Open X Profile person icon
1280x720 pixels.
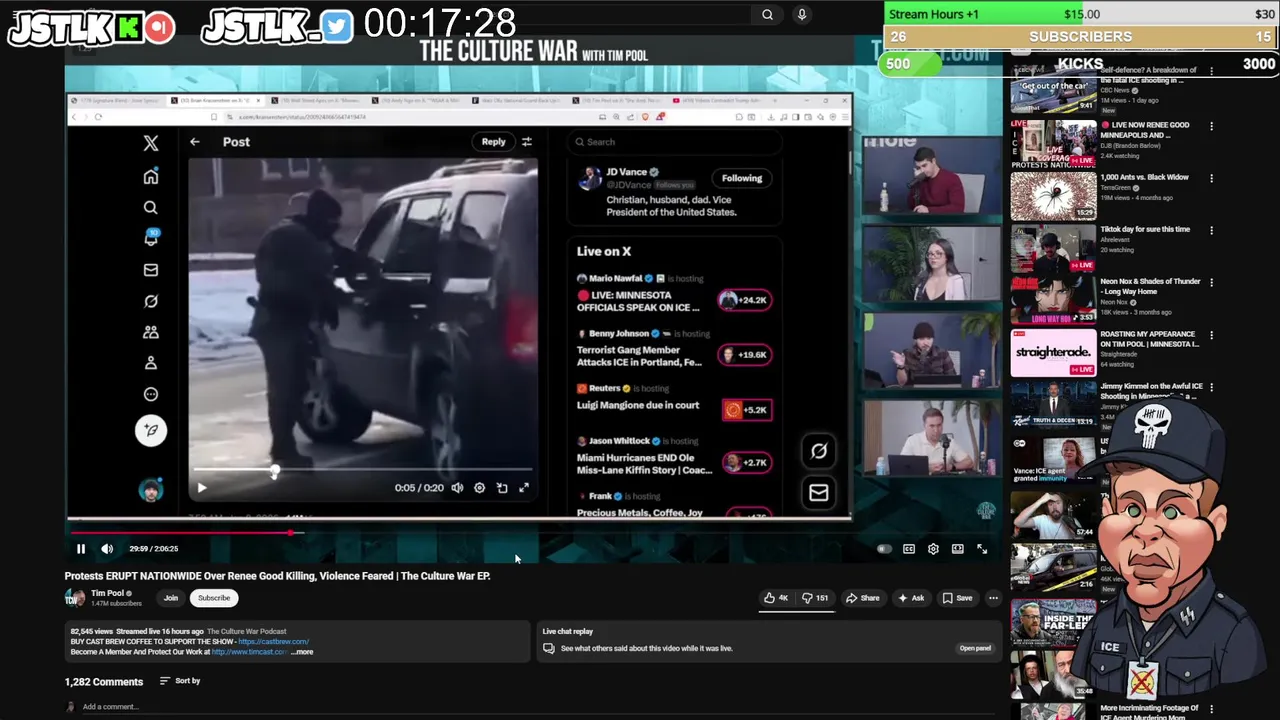[x=151, y=363]
